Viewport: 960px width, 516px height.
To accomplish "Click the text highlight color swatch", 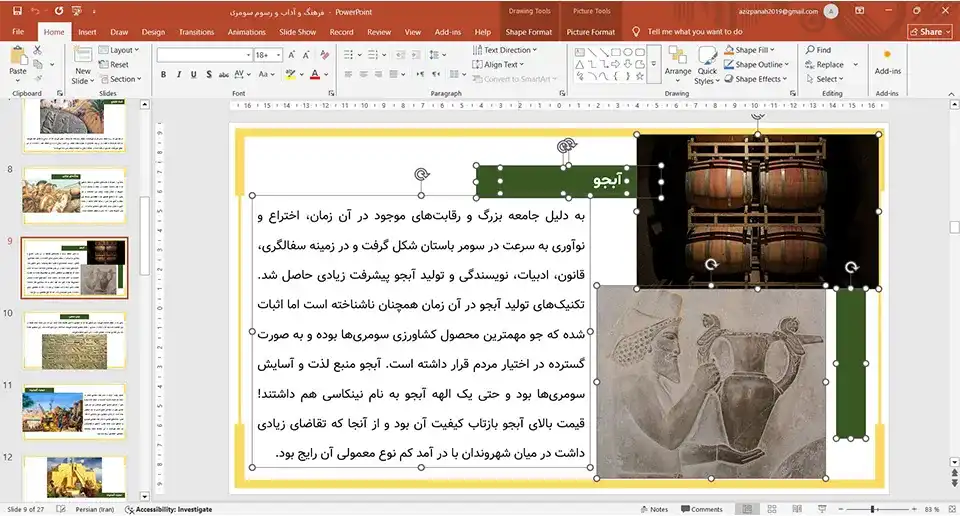I will pyautogui.click(x=290, y=74).
